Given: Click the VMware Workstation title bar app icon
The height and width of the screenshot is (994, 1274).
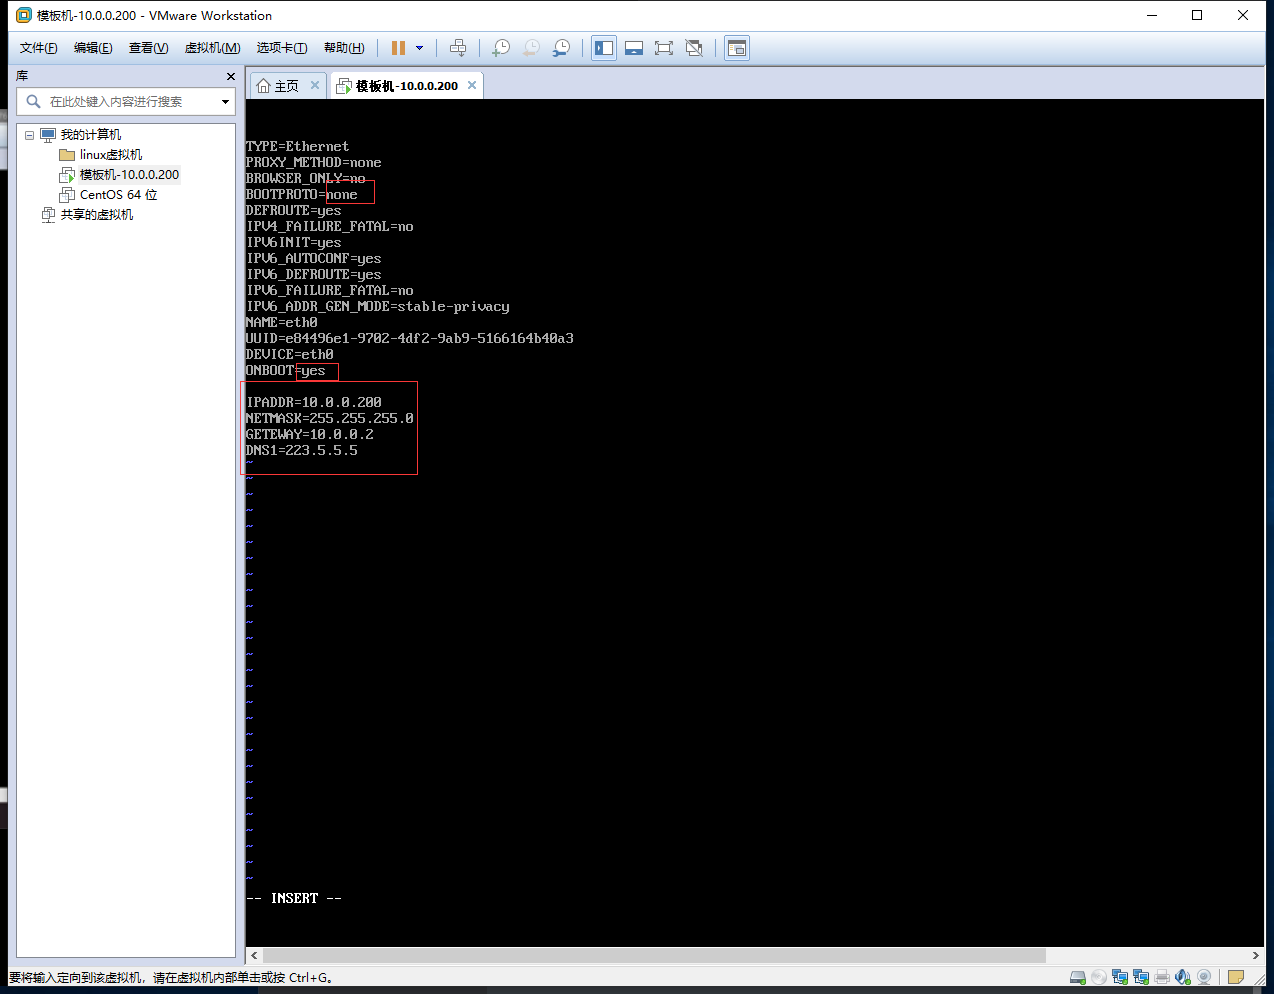Looking at the screenshot, I should (24, 15).
